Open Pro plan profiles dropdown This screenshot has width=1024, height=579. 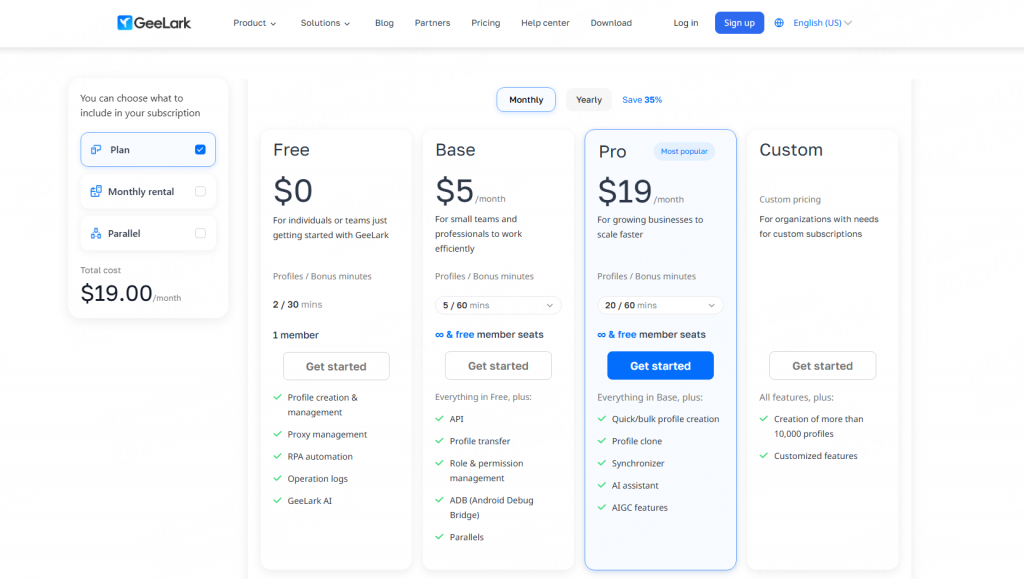click(660, 305)
